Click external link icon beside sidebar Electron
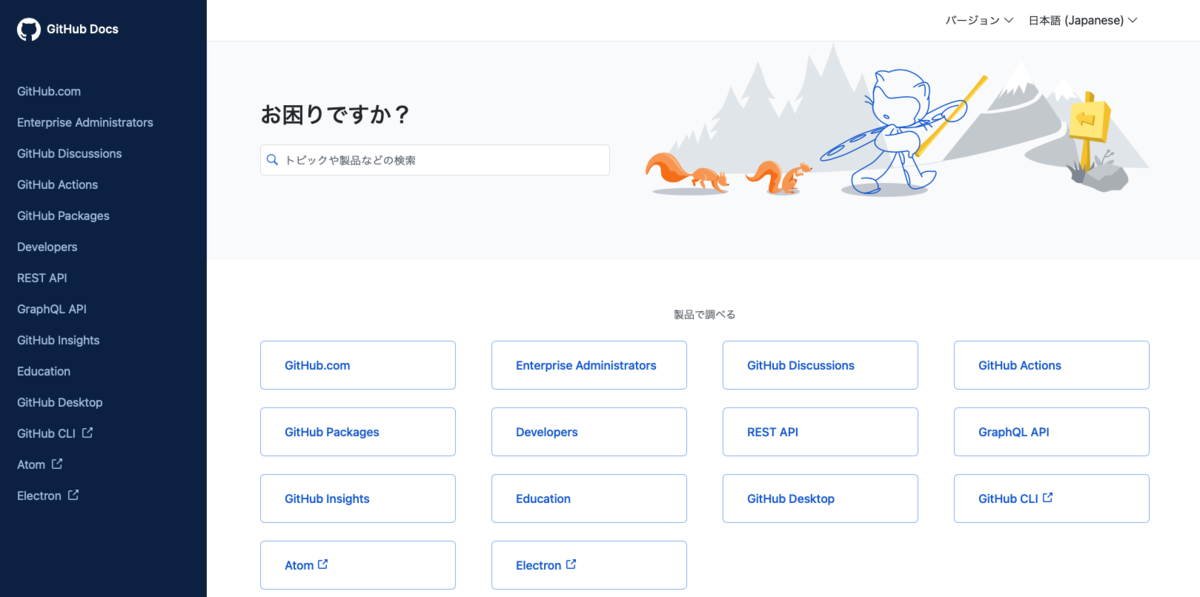The width and height of the screenshot is (1200, 597). point(73,495)
